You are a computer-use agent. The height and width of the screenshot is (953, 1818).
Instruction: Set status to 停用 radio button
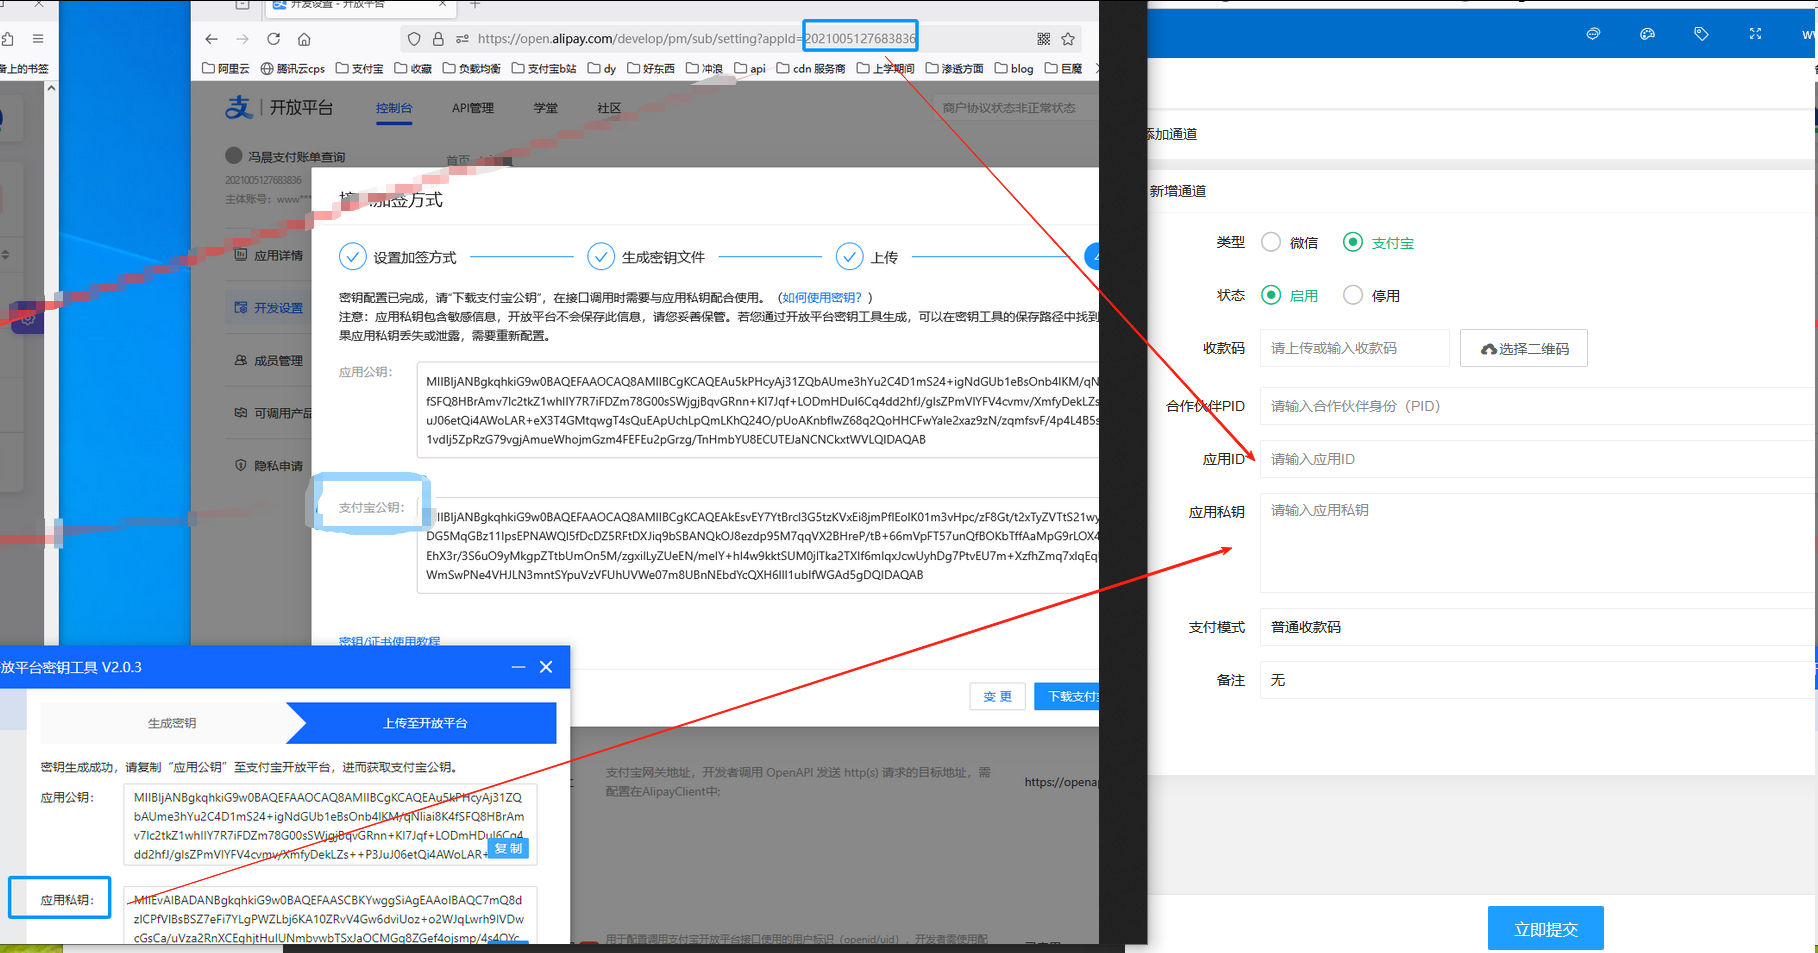pos(1353,295)
